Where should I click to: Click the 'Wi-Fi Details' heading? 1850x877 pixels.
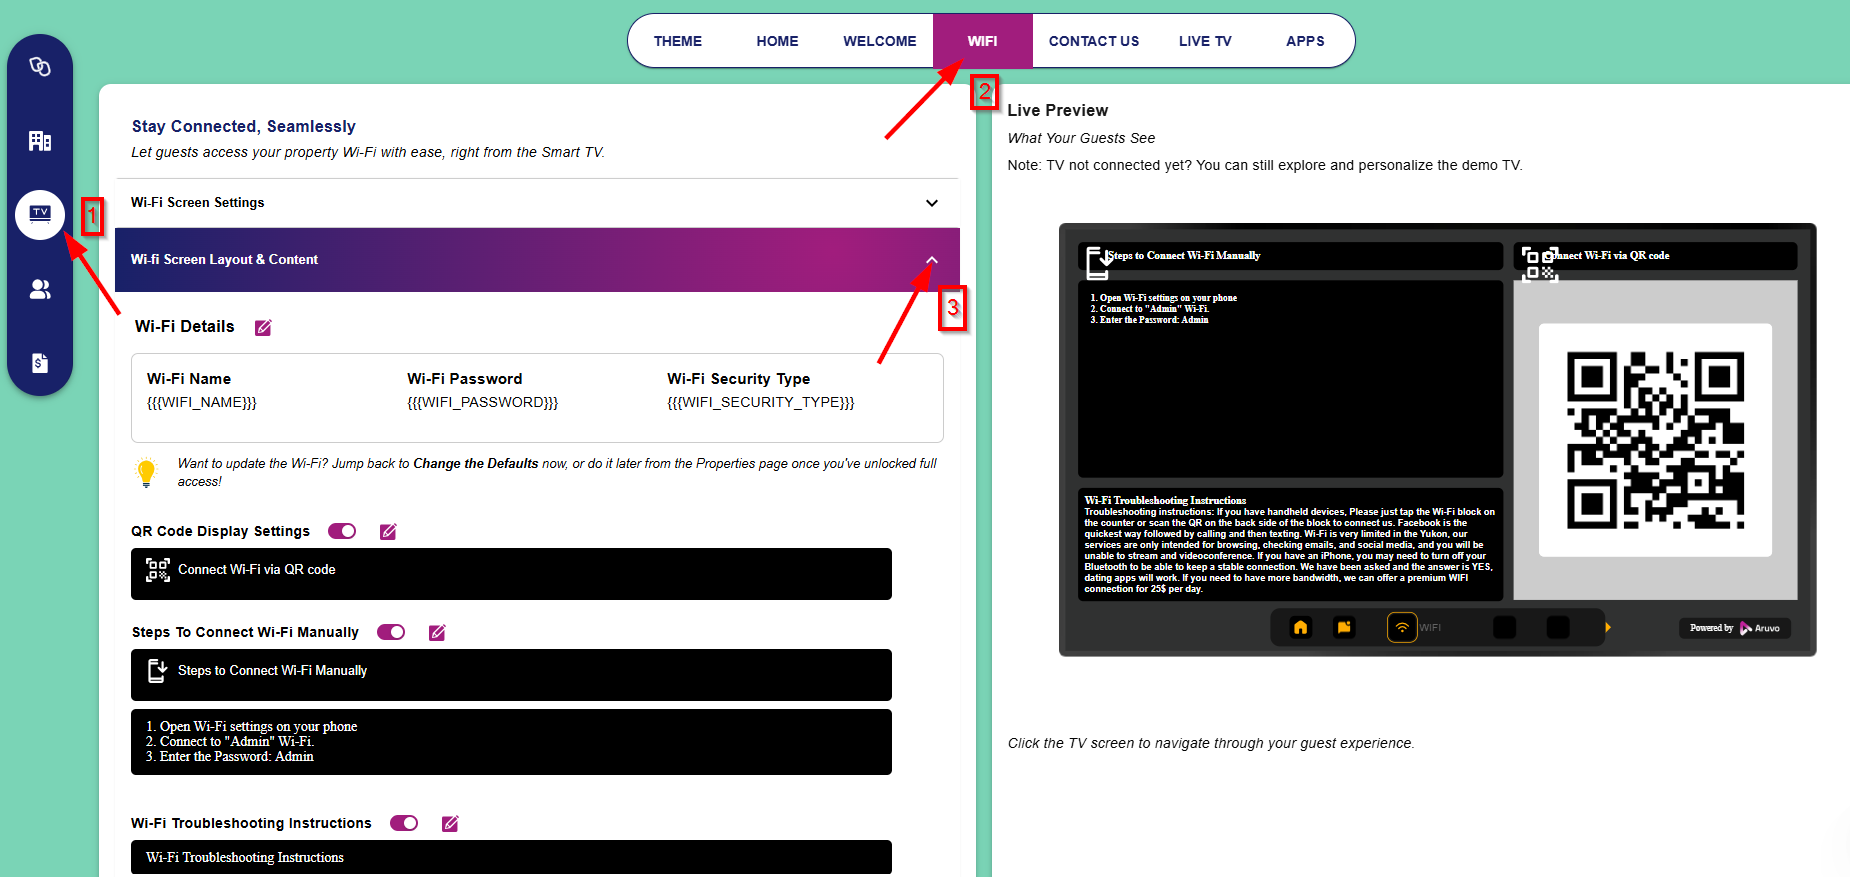coord(185,326)
